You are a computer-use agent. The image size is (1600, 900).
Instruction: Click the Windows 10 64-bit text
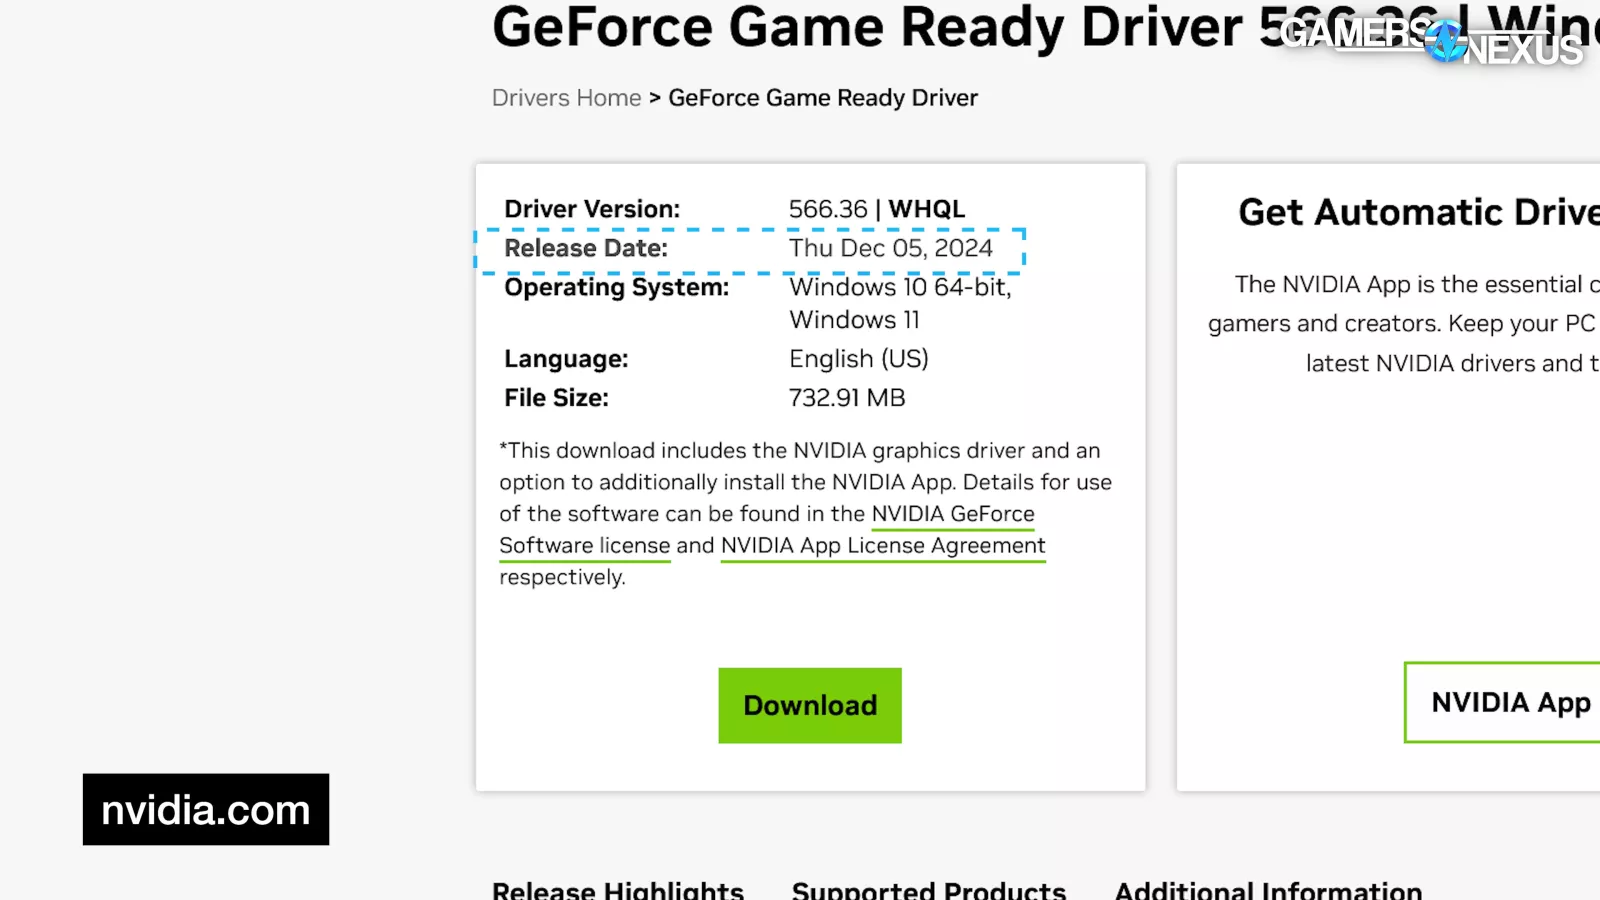point(899,287)
